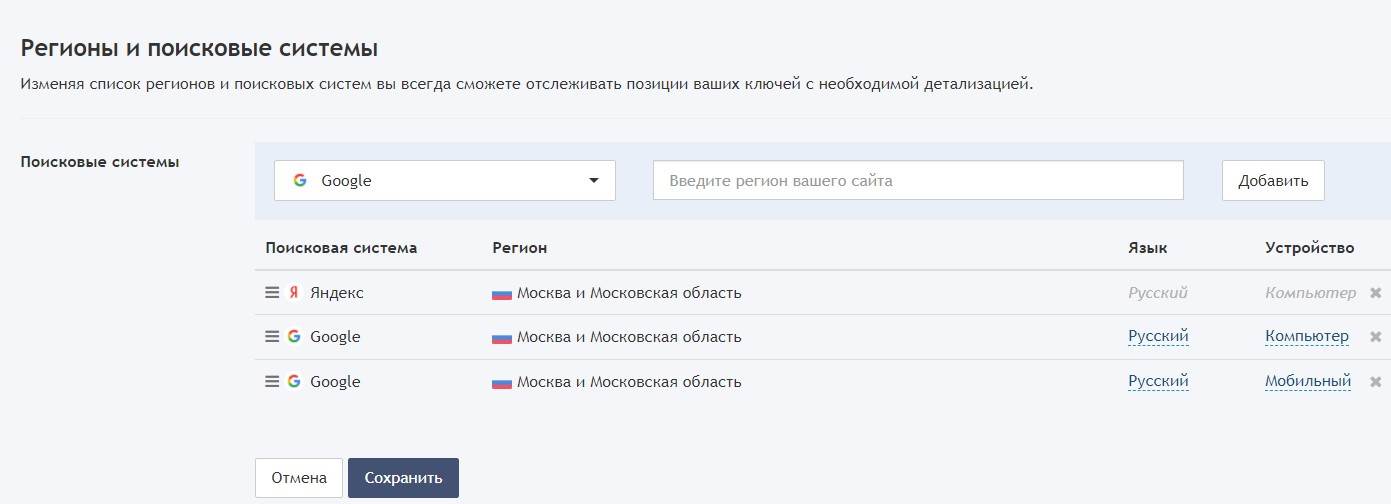Click the Добавить button
This screenshot has height=504, width=1391.
coord(1273,181)
